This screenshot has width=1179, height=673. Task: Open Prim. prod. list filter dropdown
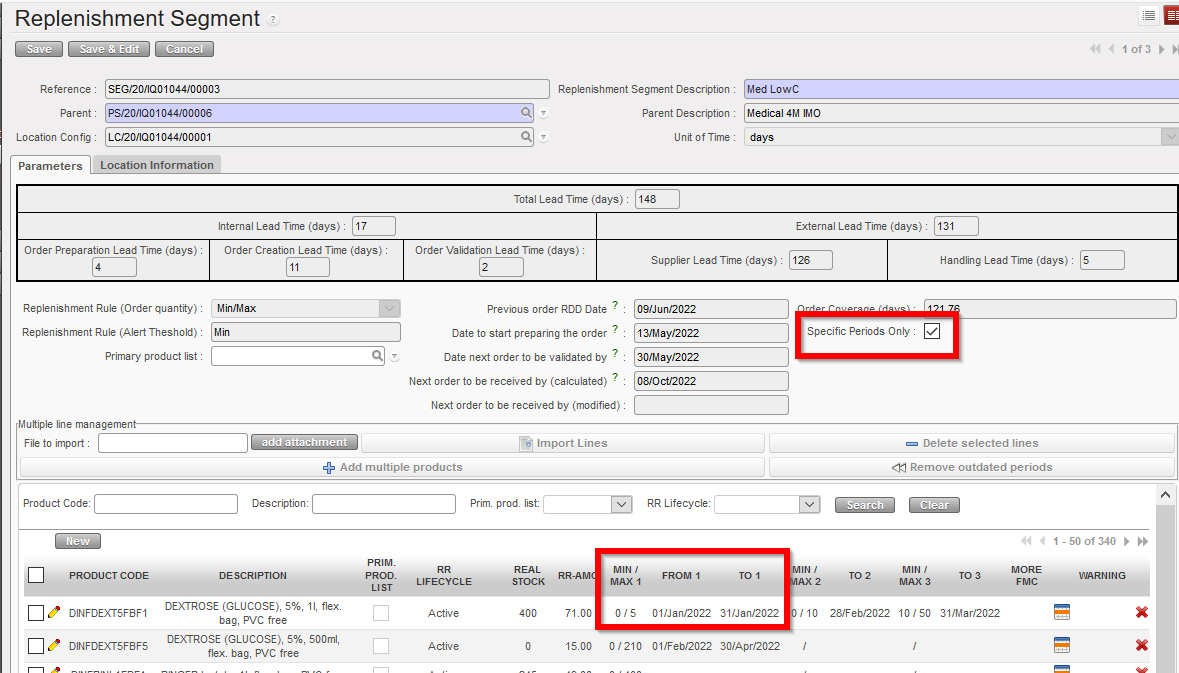click(622, 505)
